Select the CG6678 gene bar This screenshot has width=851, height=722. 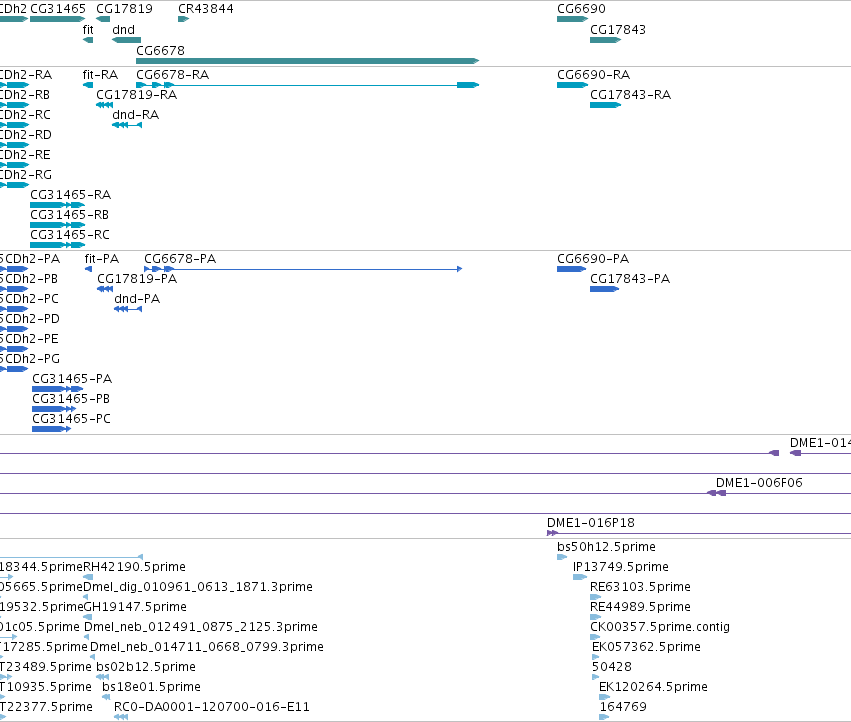click(x=307, y=61)
